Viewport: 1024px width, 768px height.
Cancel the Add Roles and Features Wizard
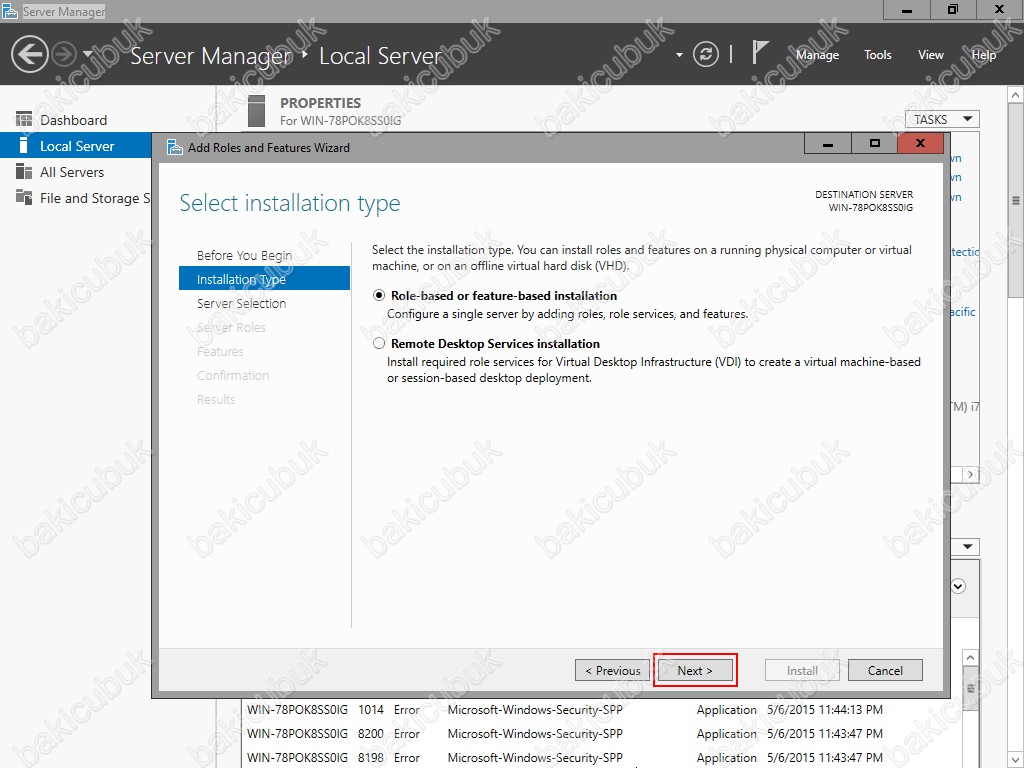[x=885, y=670]
